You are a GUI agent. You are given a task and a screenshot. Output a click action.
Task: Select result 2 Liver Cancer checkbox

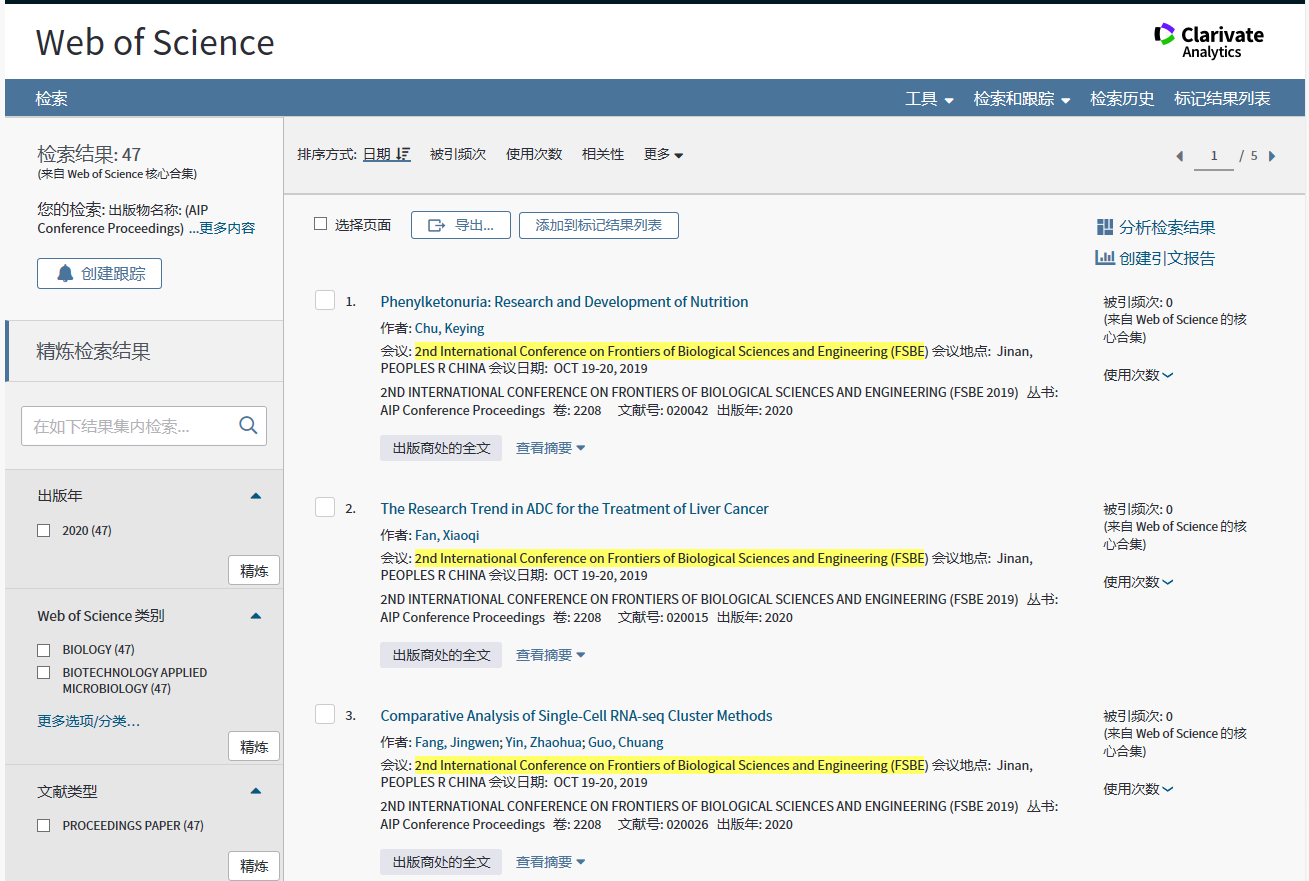pos(325,507)
